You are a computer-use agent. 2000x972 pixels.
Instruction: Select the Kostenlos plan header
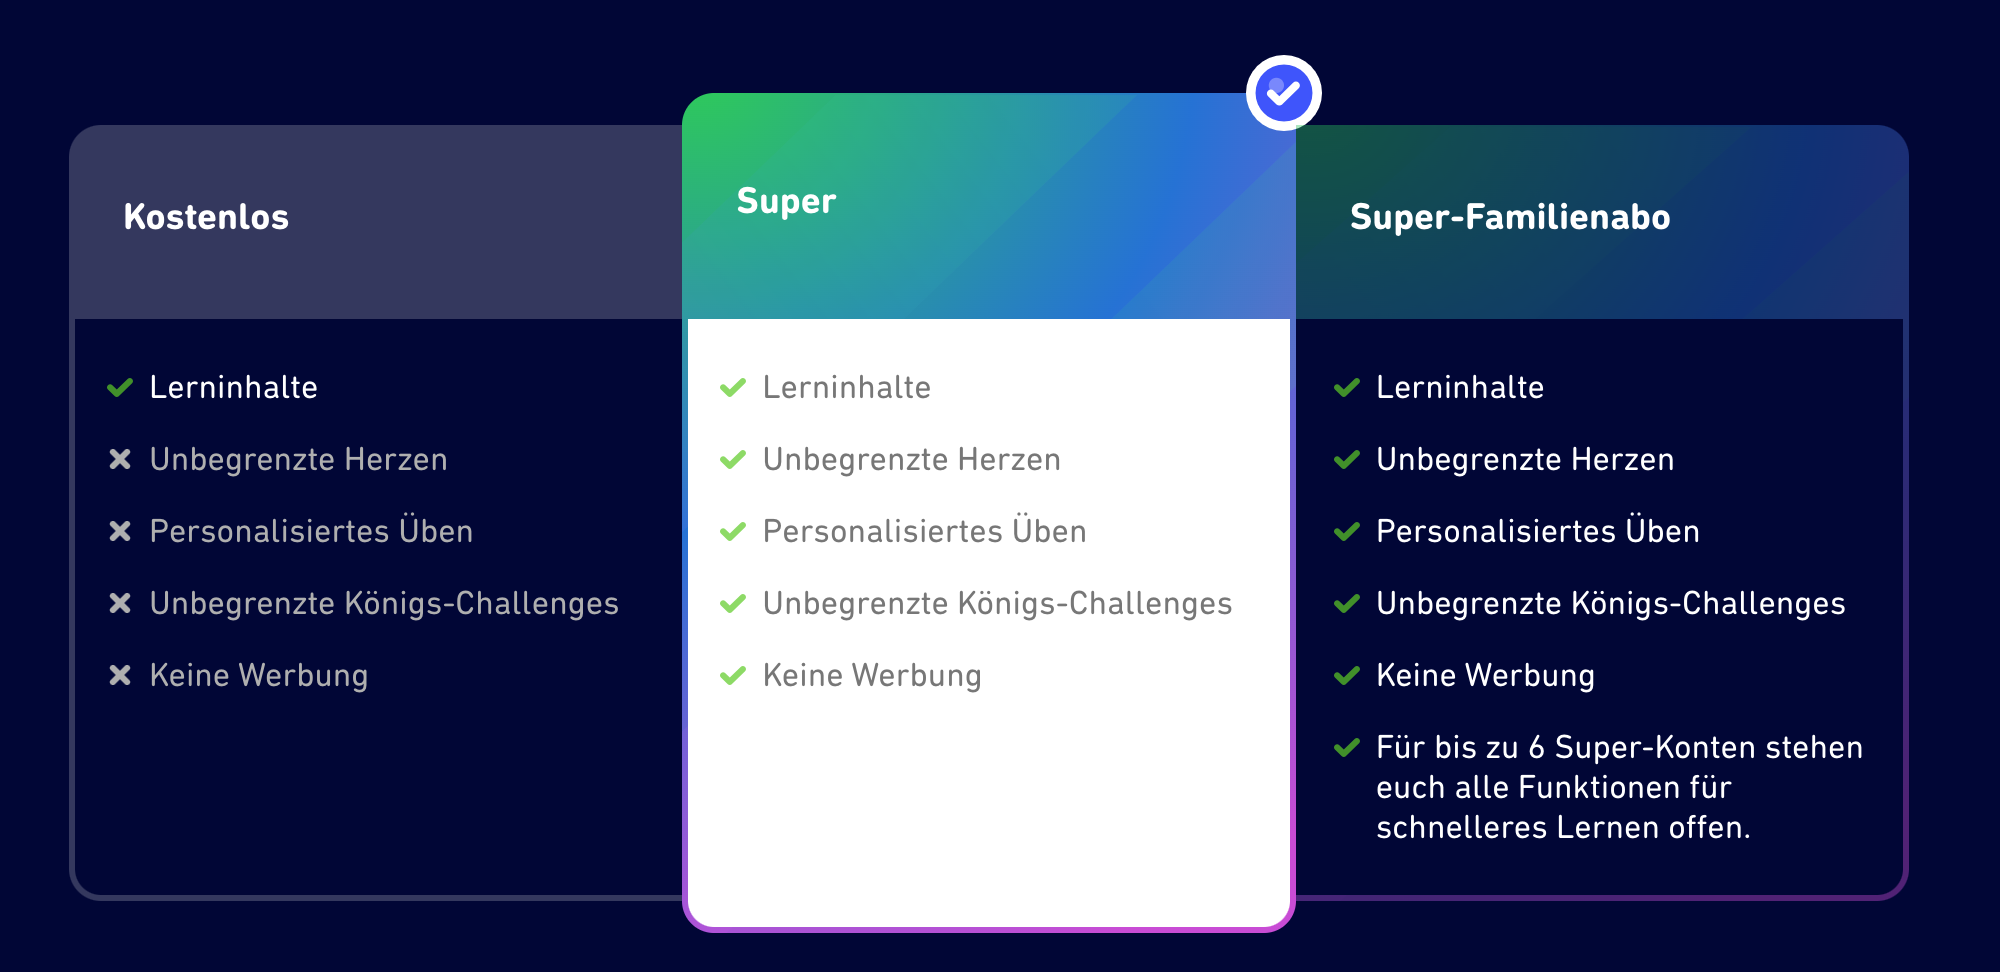pyautogui.click(x=378, y=222)
